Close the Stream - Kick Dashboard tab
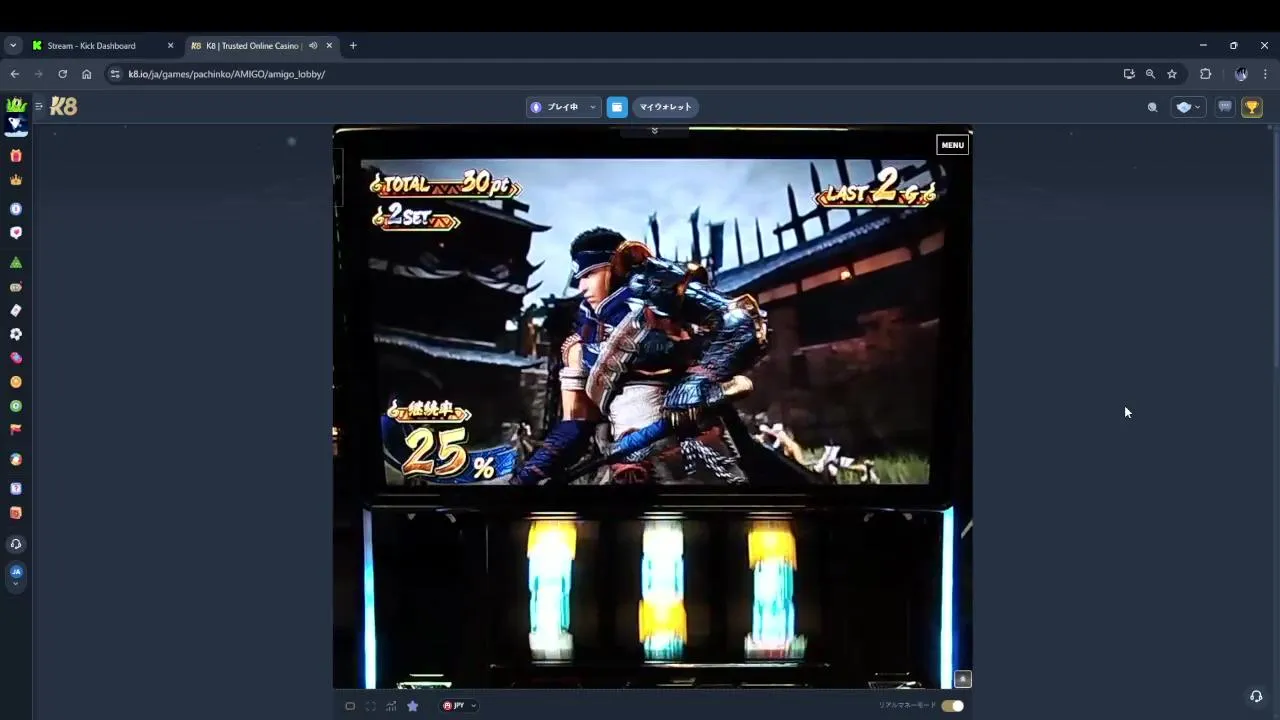This screenshot has width=1280, height=720. coord(170,46)
